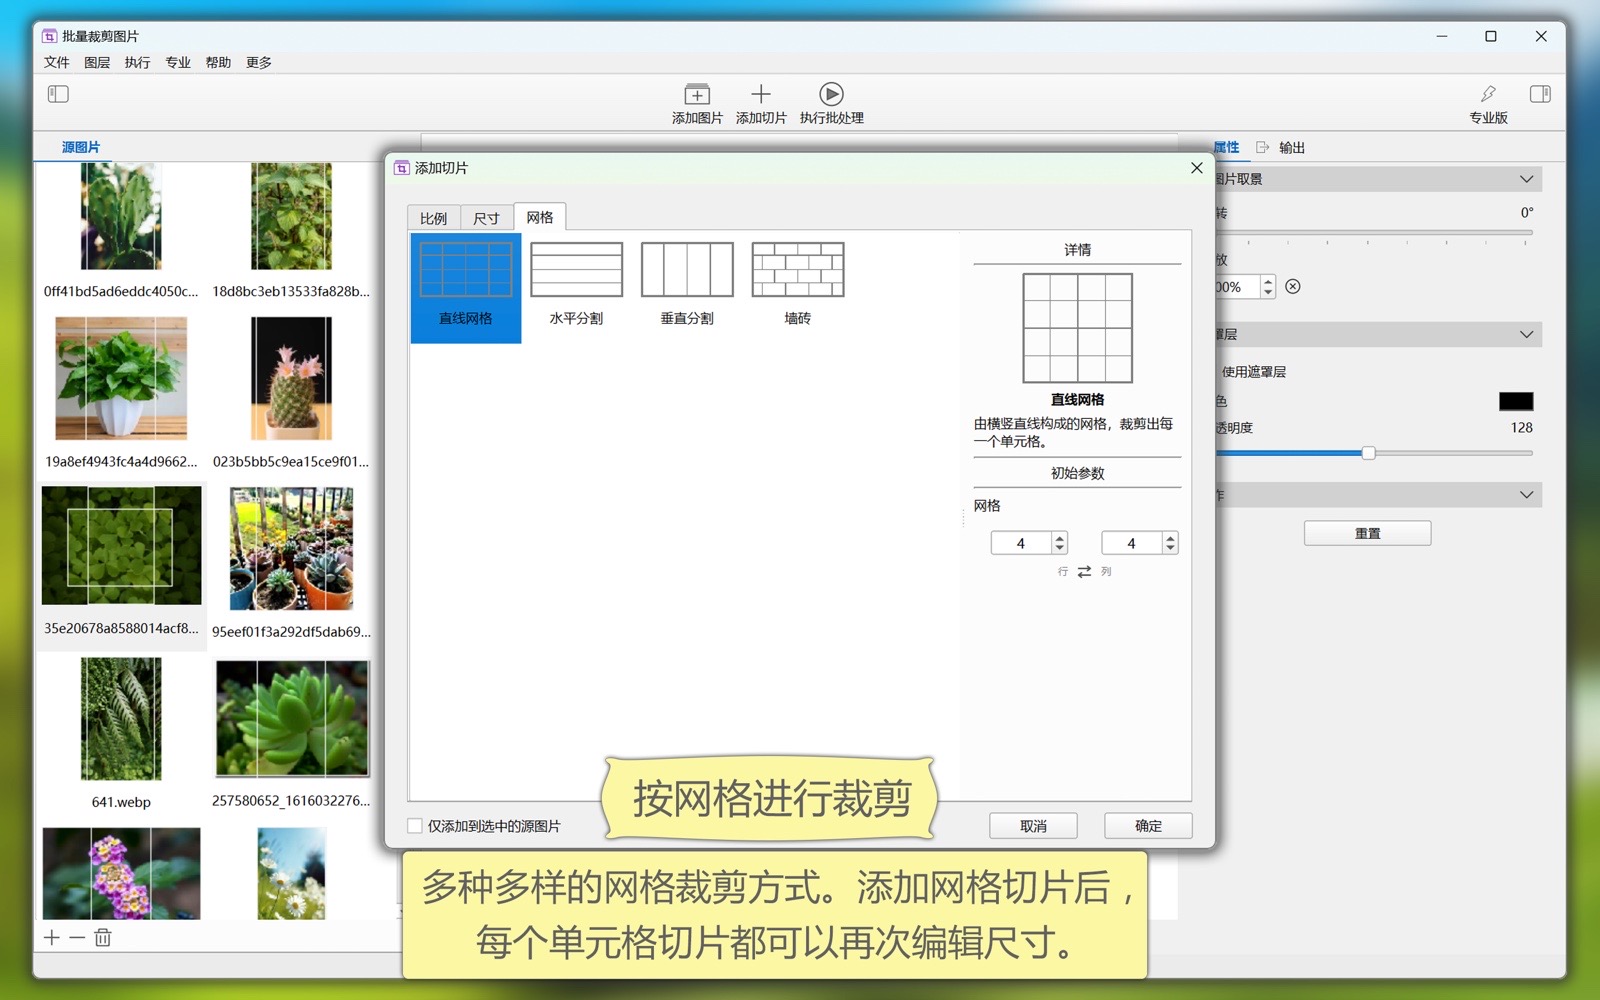Open the Pro version (专业版) icon
1600x1000 pixels.
pos(1488,94)
